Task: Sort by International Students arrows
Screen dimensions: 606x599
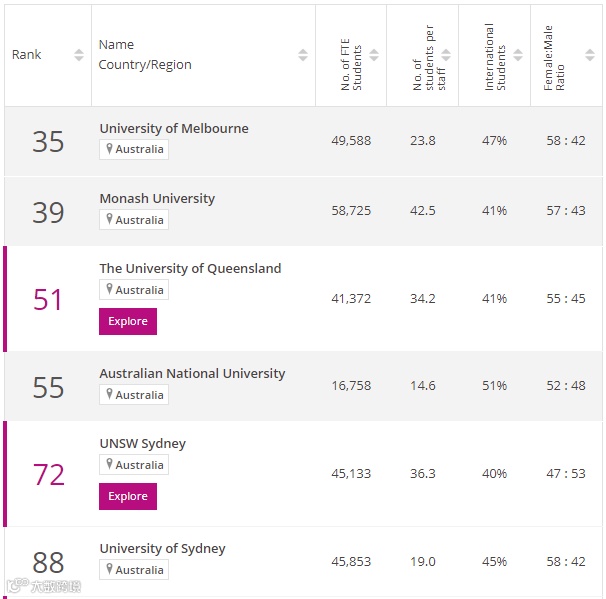Action: tap(518, 55)
